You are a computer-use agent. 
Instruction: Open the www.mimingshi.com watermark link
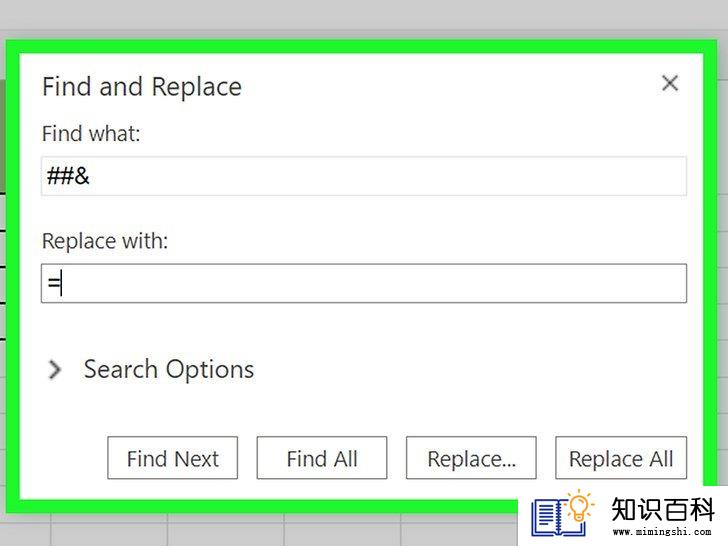(662, 531)
